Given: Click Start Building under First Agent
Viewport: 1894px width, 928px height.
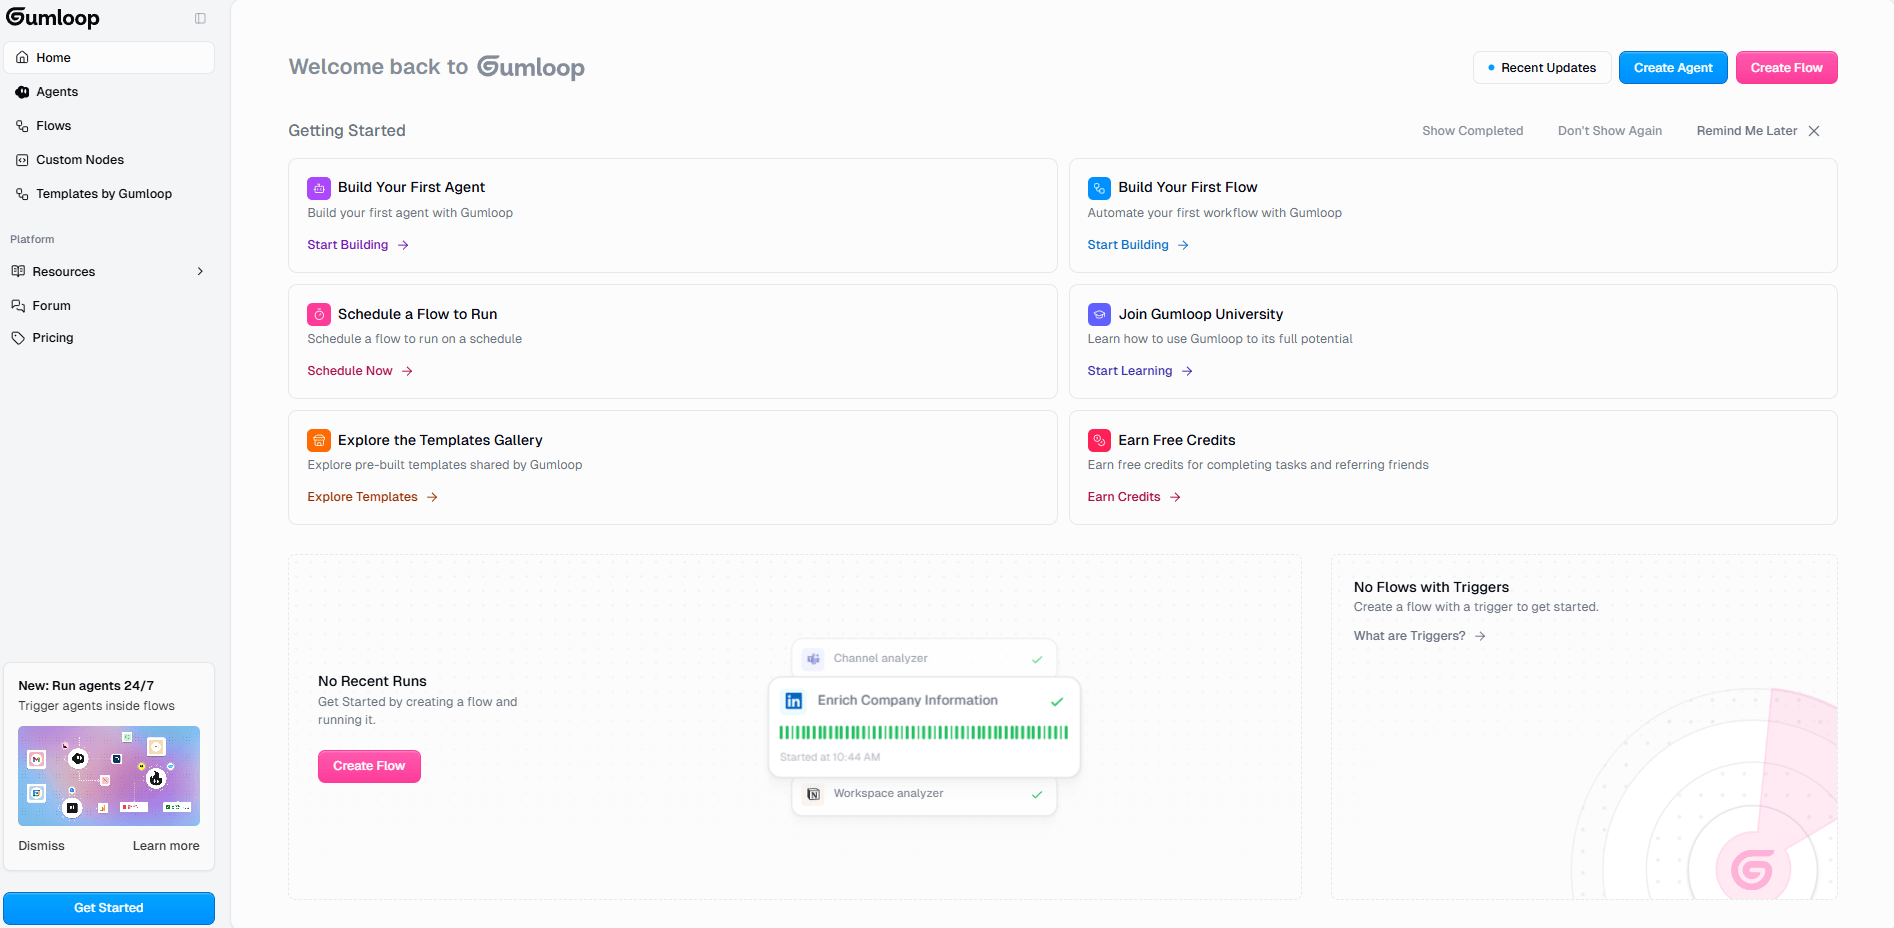Looking at the screenshot, I should pyautogui.click(x=348, y=245).
